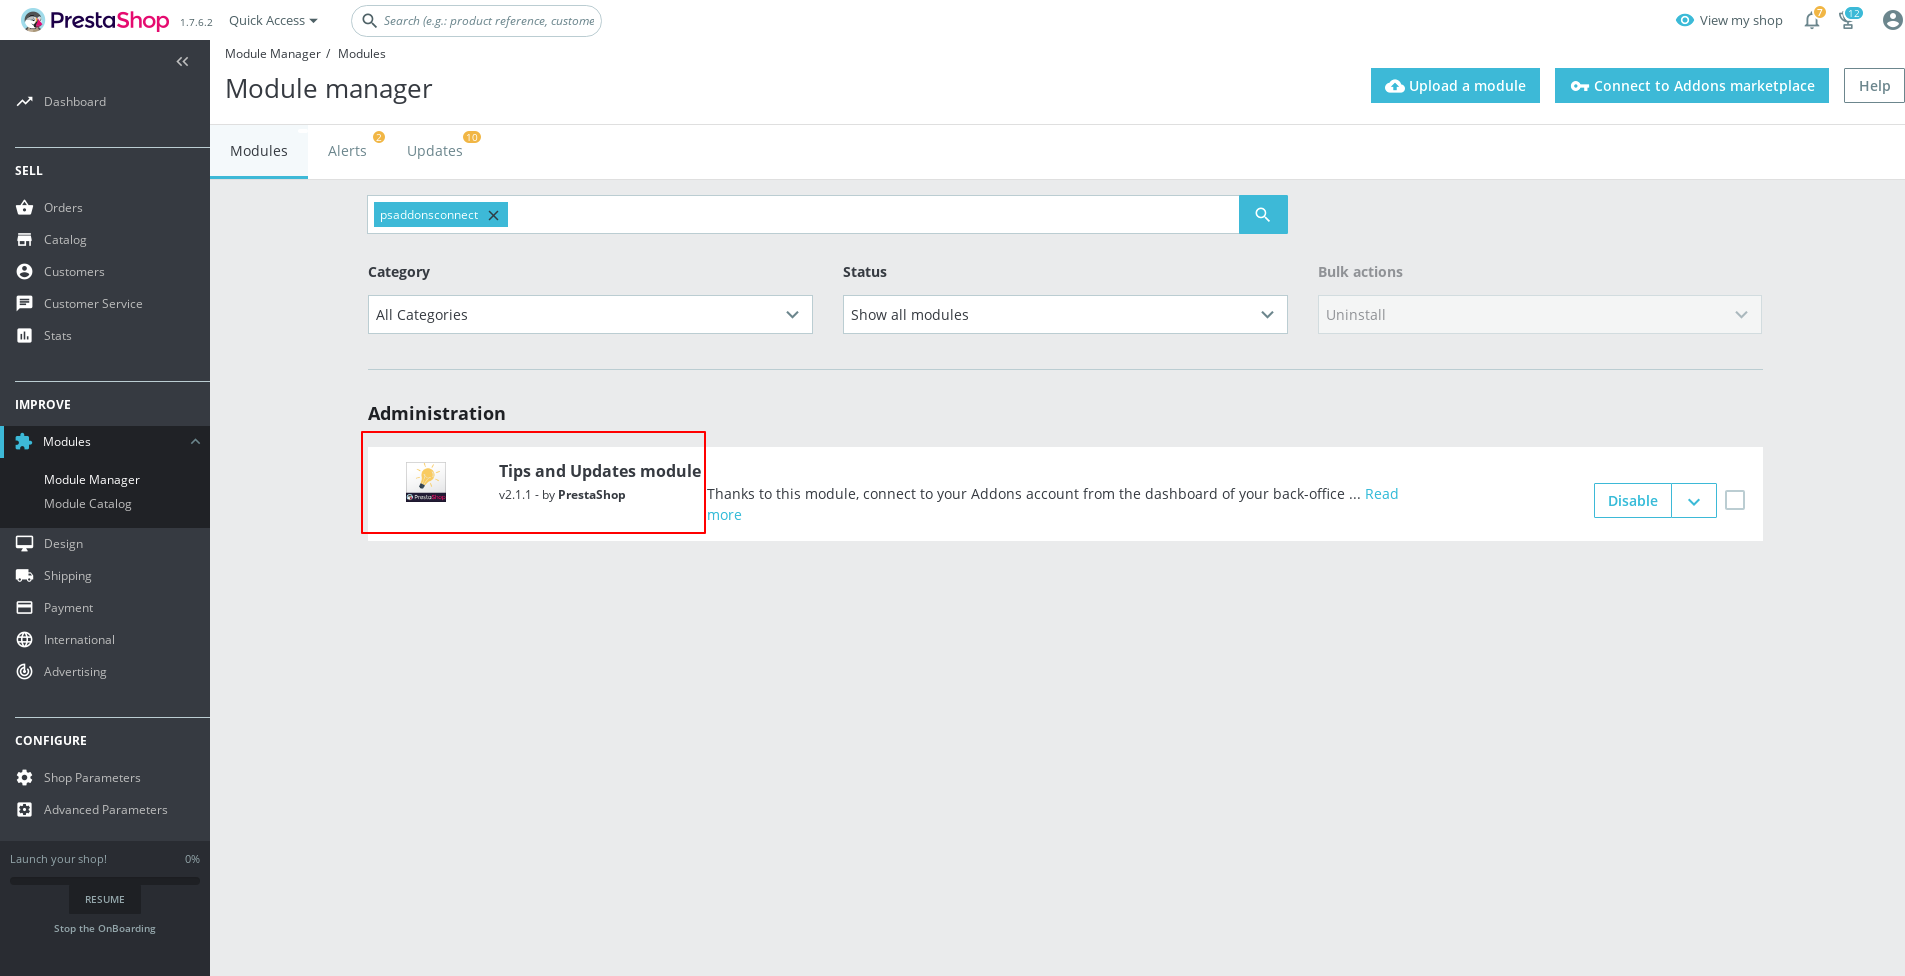Collapse the sidebar with double-chevron icon
1905x976 pixels.
pyautogui.click(x=182, y=62)
